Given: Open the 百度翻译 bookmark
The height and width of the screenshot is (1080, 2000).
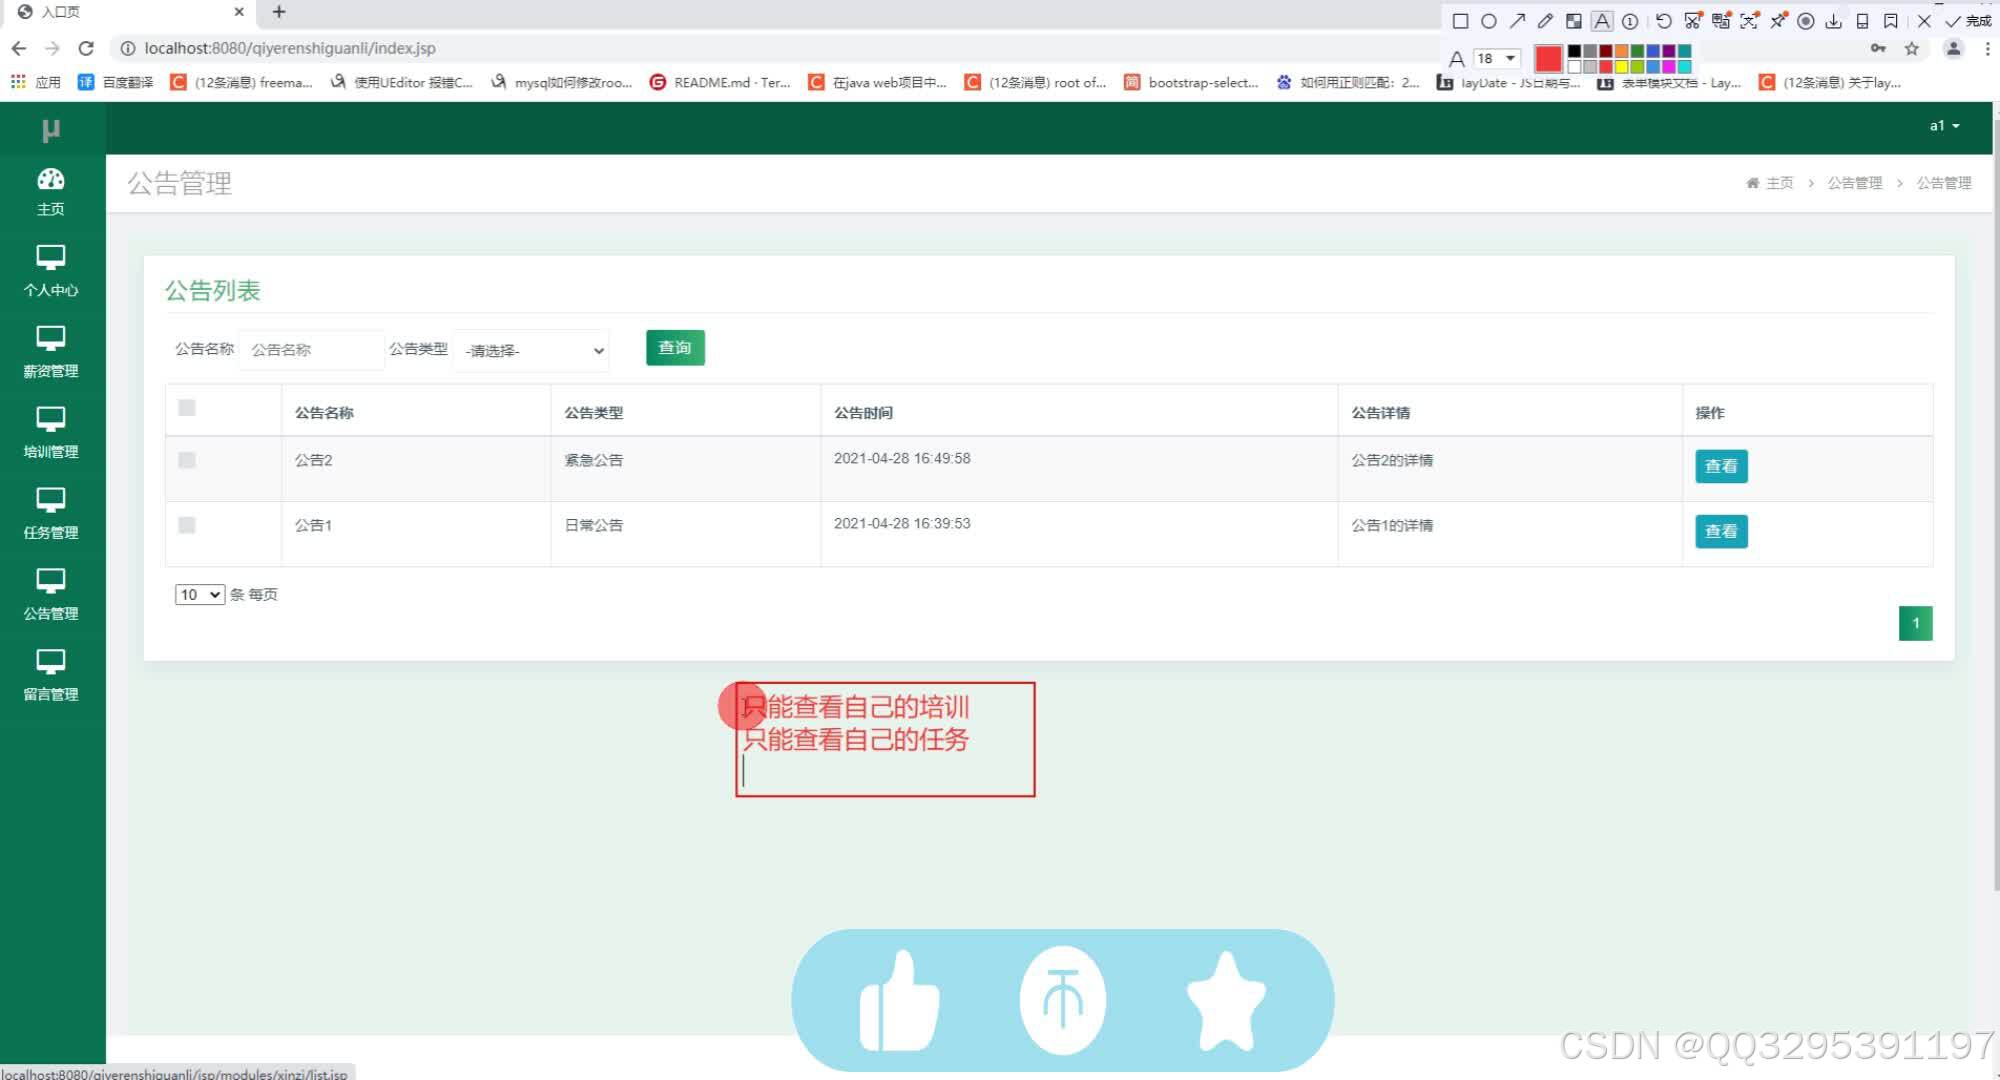Looking at the screenshot, I should pos(116,82).
